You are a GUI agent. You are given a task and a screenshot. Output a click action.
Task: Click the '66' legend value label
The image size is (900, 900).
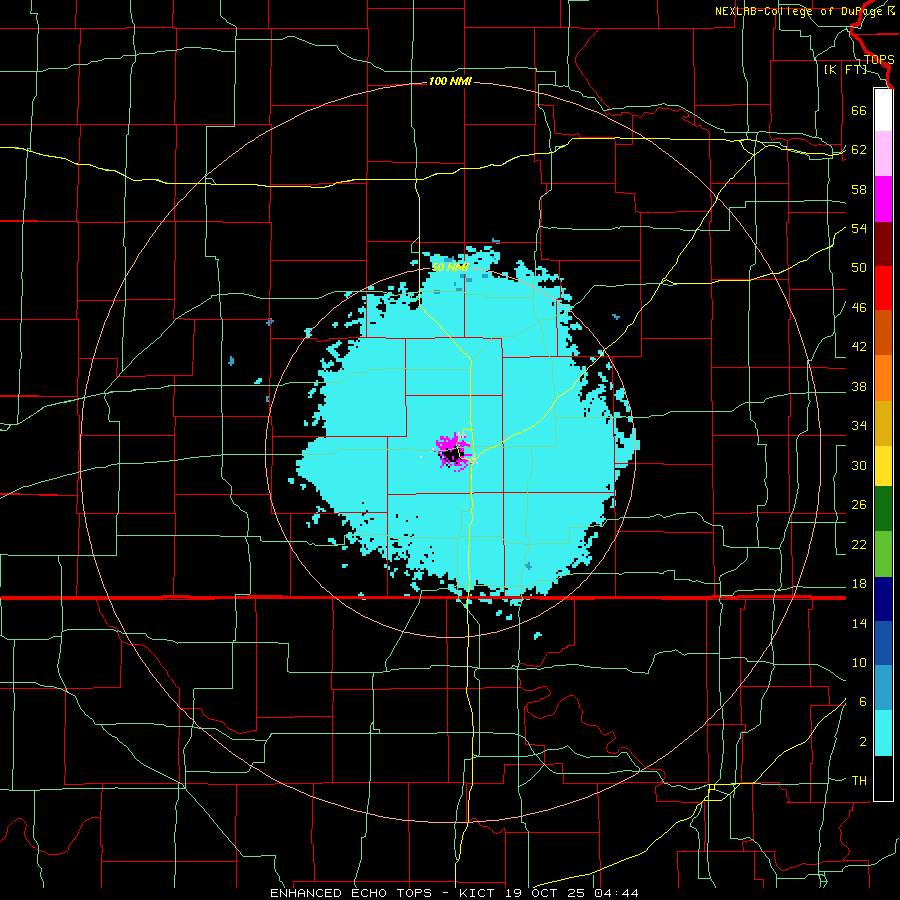click(x=859, y=110)
